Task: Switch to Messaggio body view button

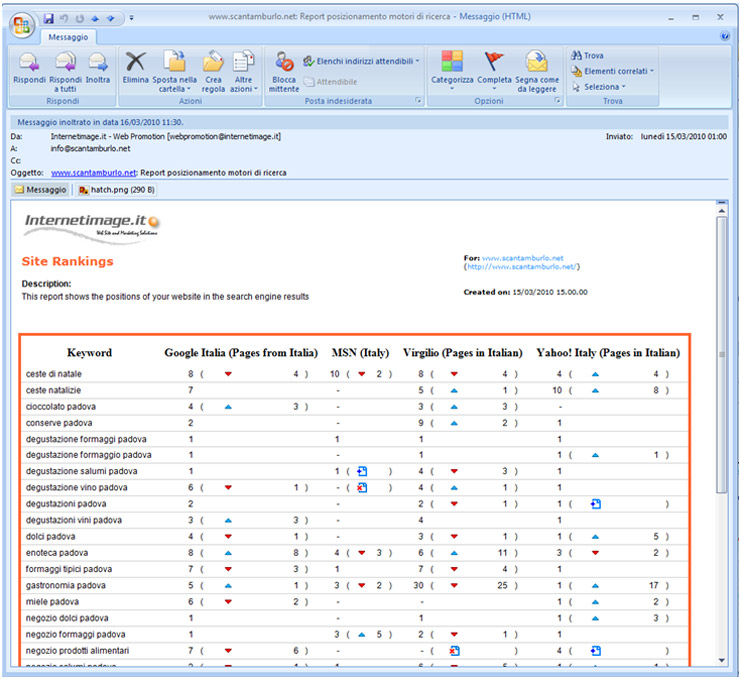Action: [41, 190]
